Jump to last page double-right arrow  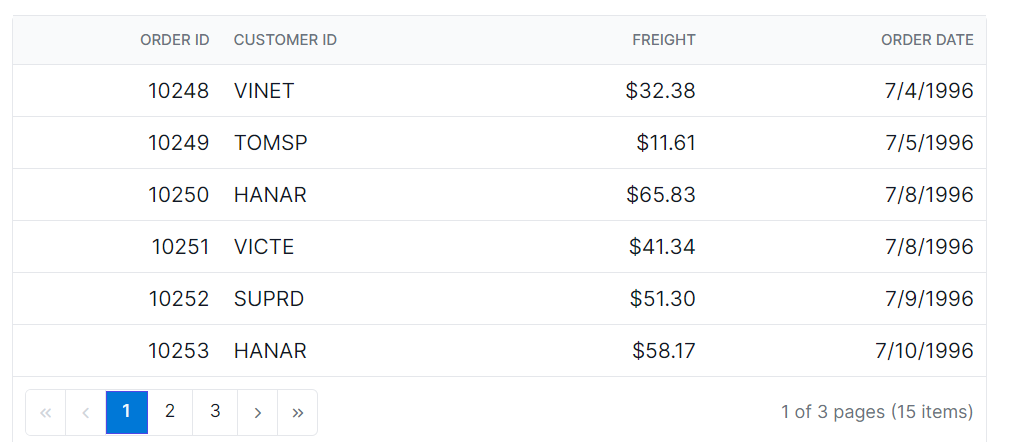pyautogui.click(x=297, y=412)
